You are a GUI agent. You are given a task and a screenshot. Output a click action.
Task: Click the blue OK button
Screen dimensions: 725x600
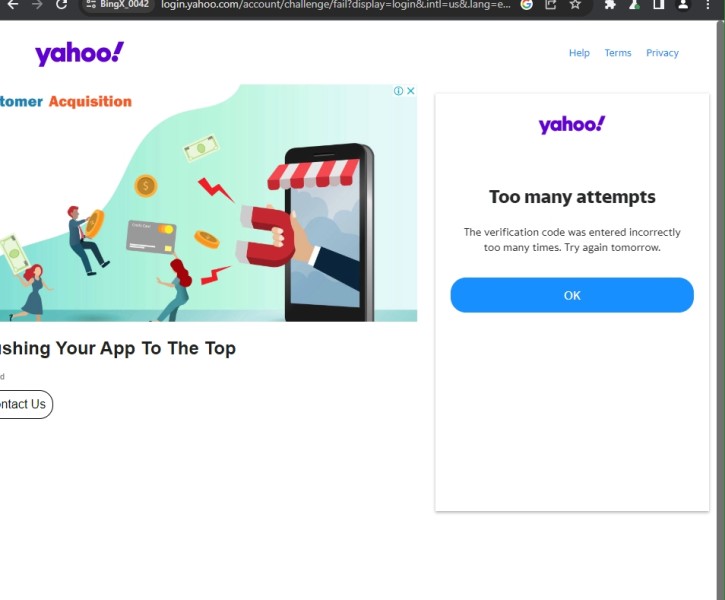(x=572, y=295)
